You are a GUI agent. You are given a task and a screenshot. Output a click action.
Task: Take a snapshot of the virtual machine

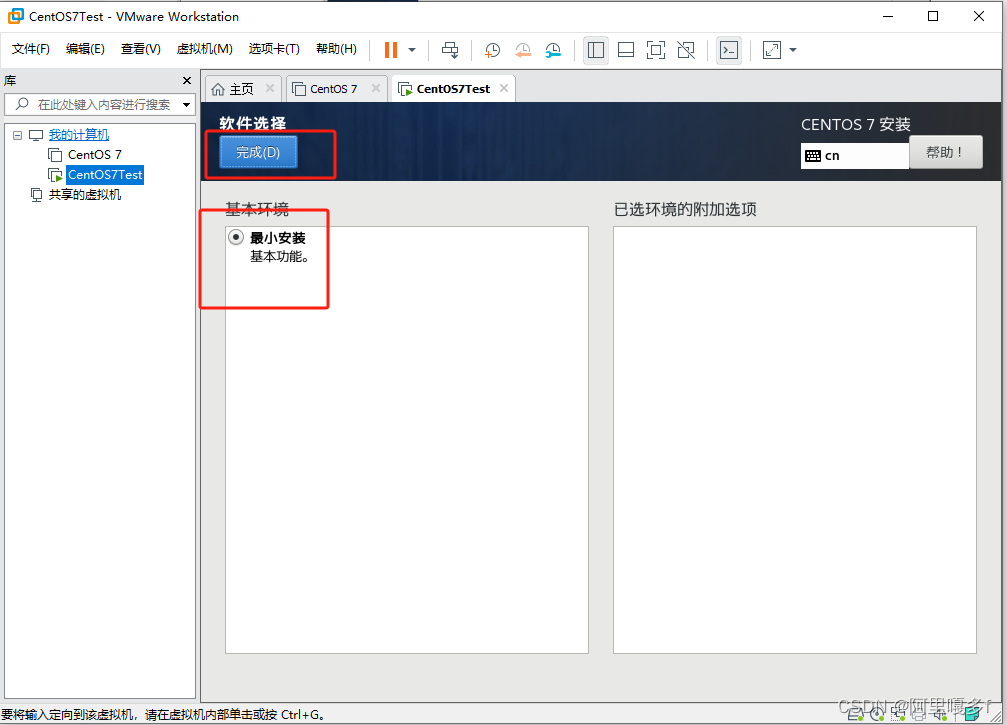tap(491, 50)
